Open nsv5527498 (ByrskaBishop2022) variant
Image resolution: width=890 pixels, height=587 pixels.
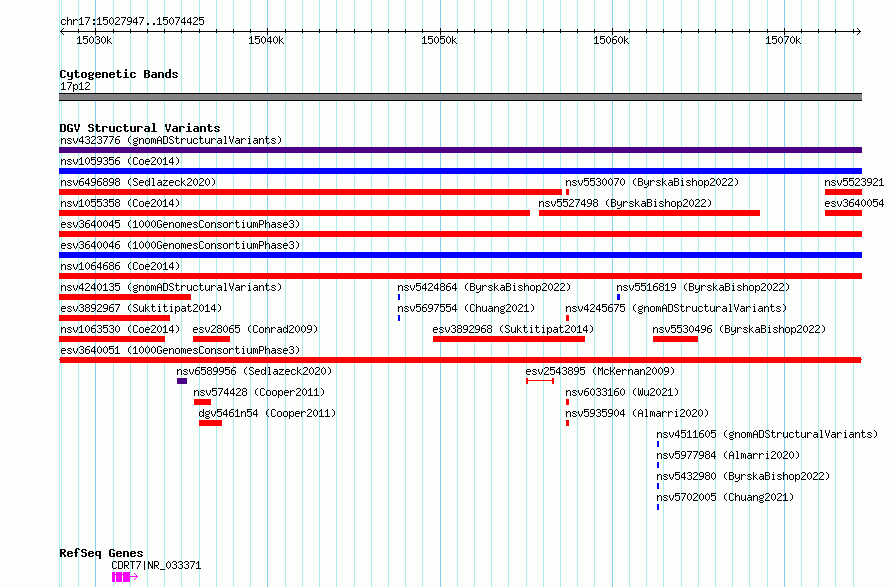[625, 203]
